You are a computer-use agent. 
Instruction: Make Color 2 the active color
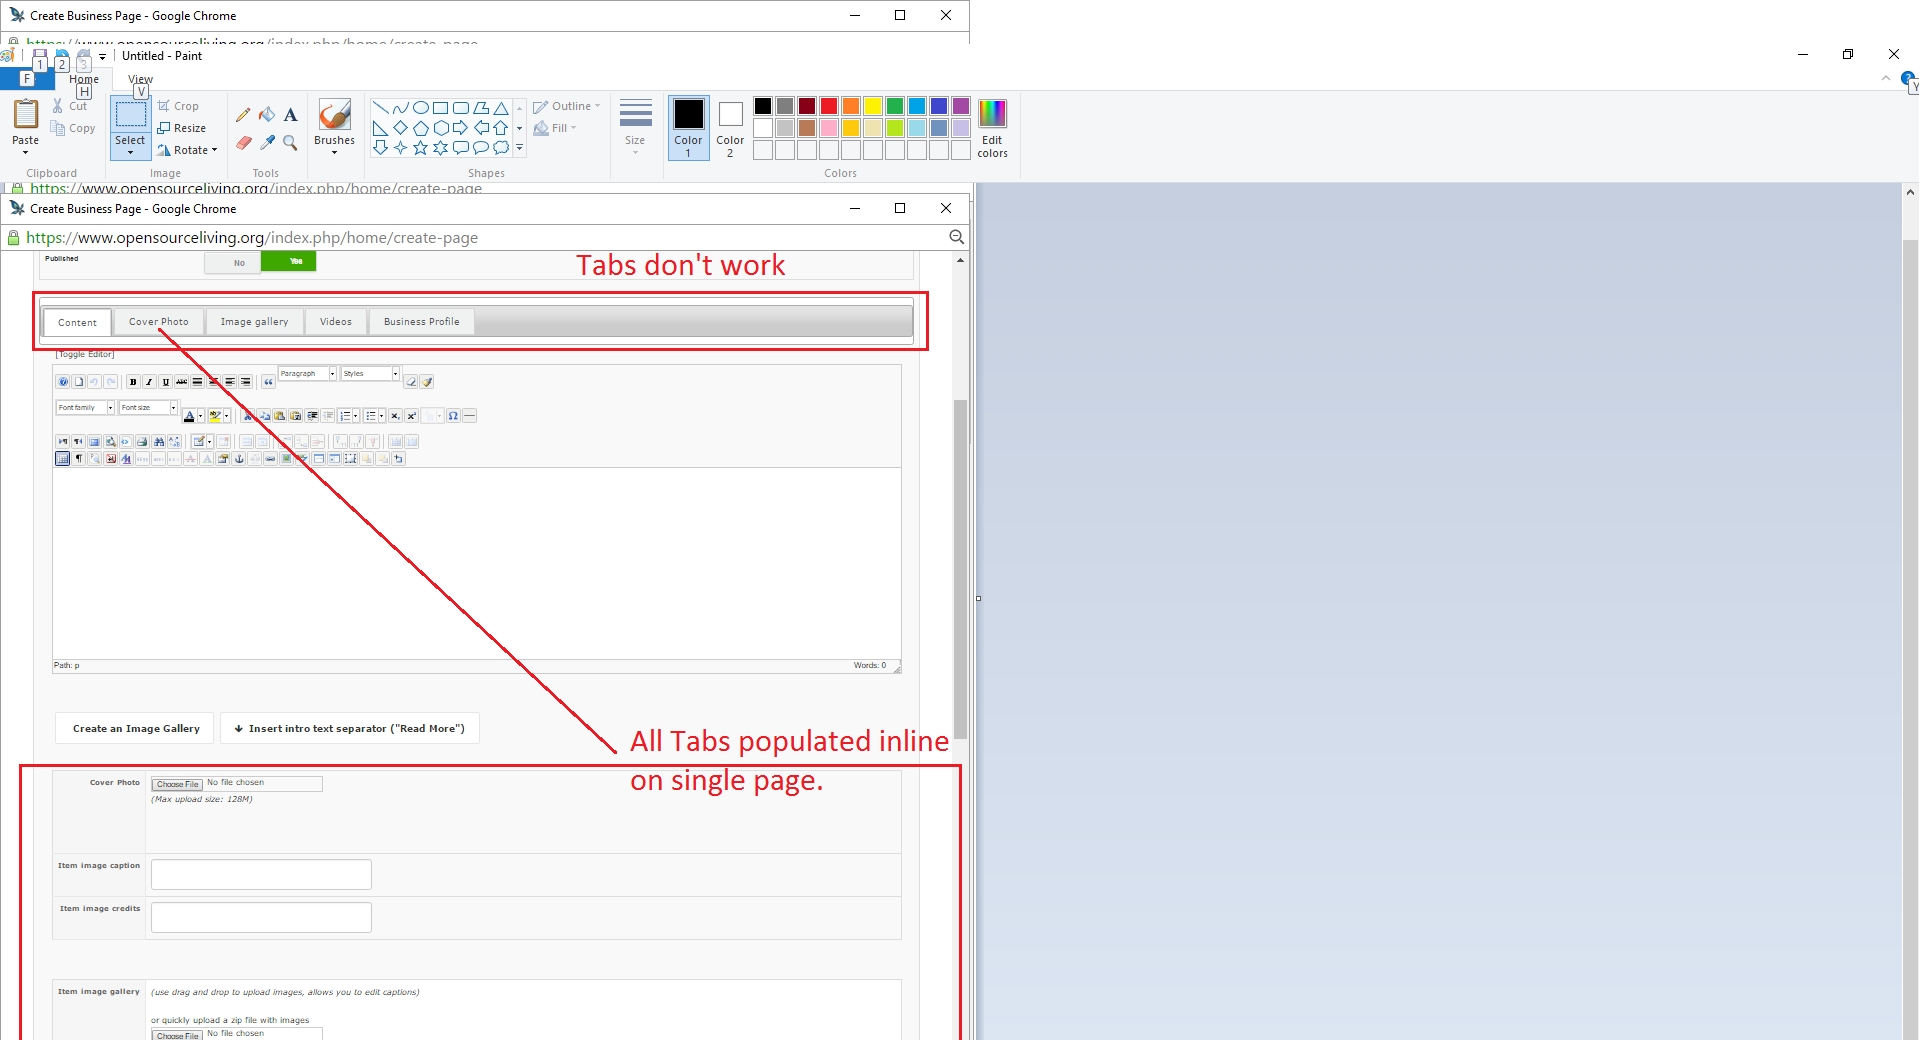[x=730, y=127]
